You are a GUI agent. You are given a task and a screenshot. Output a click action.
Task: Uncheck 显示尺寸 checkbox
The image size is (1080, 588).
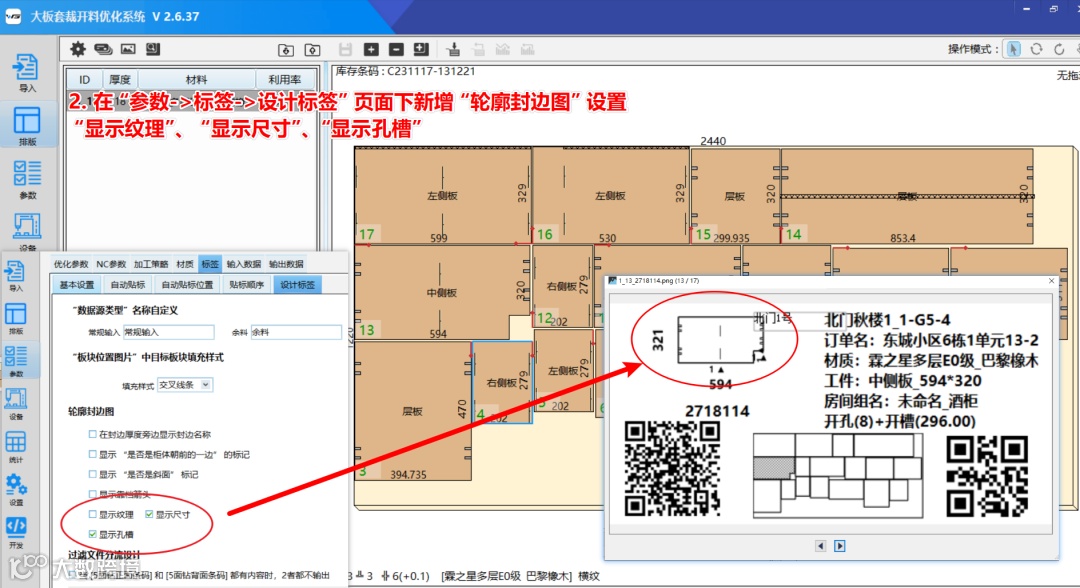(149, 514)
